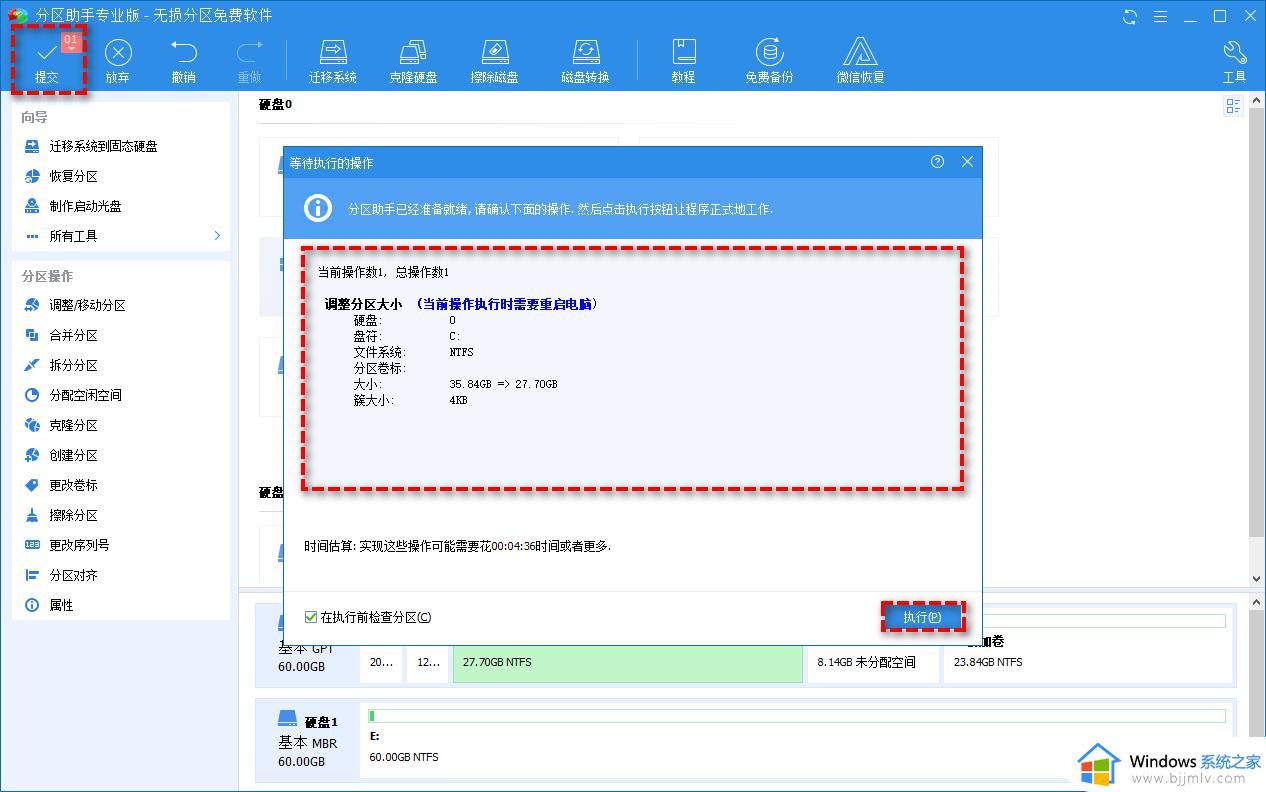Viewport: 1266px width, 792px height.
Task: Open the 微信恢复 tool
Action: click(860, 60)
